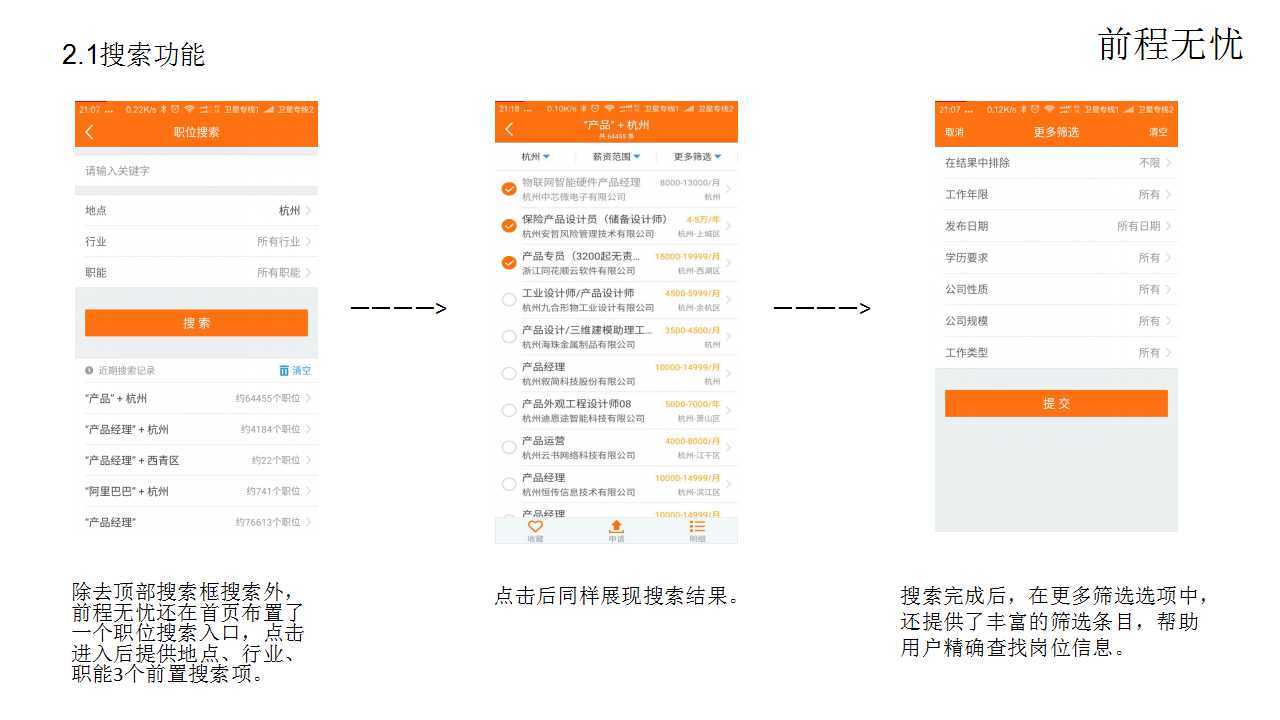Tap the 请输入关键字 keyword input field

(196, 171)
